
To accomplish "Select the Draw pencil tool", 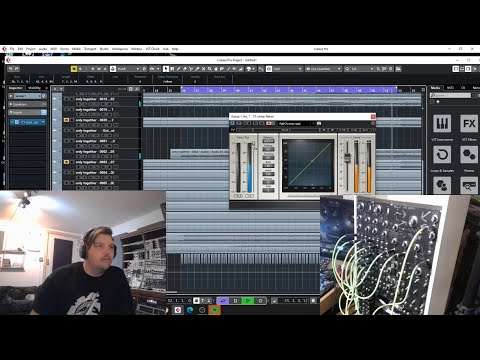I will pyautogui.click(x=178, y=69).
